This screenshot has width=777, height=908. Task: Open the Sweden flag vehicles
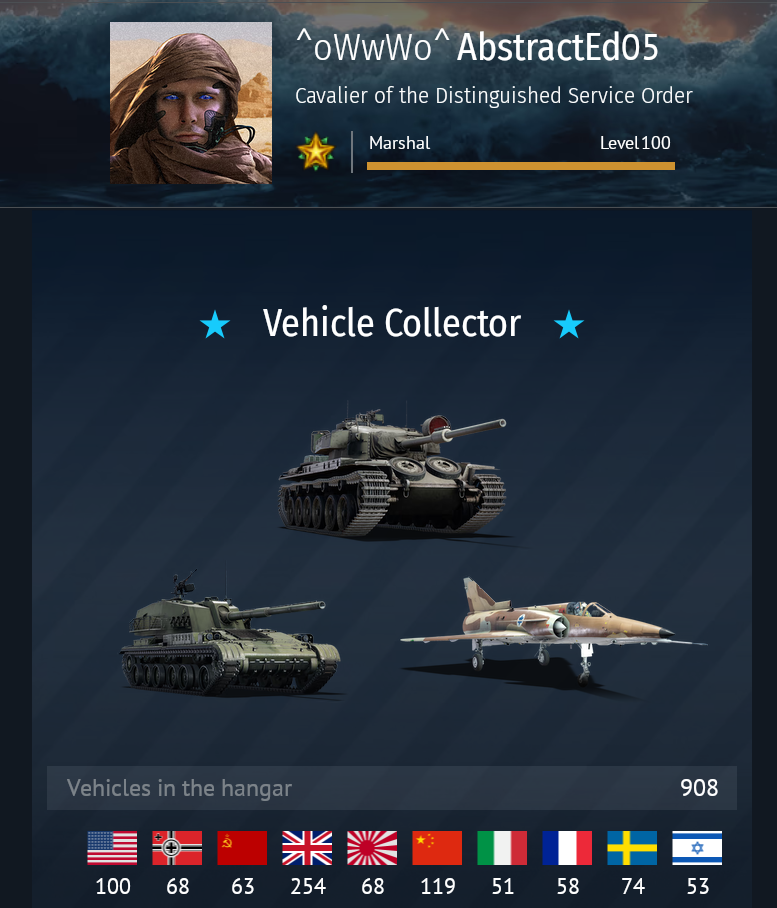(632, 848)
